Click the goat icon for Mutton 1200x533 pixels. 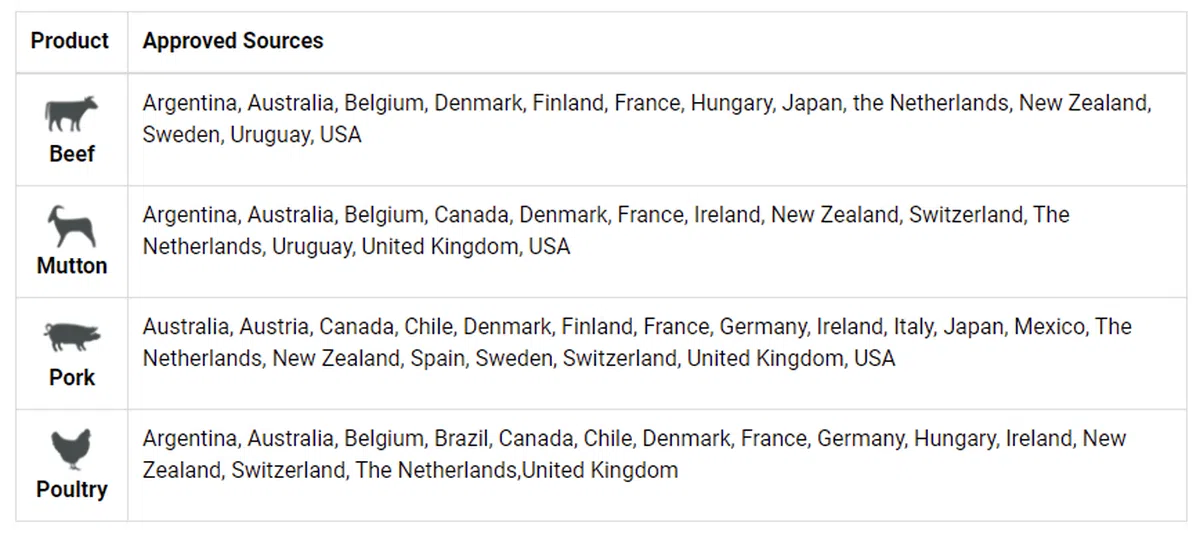(x=71, y=226)
